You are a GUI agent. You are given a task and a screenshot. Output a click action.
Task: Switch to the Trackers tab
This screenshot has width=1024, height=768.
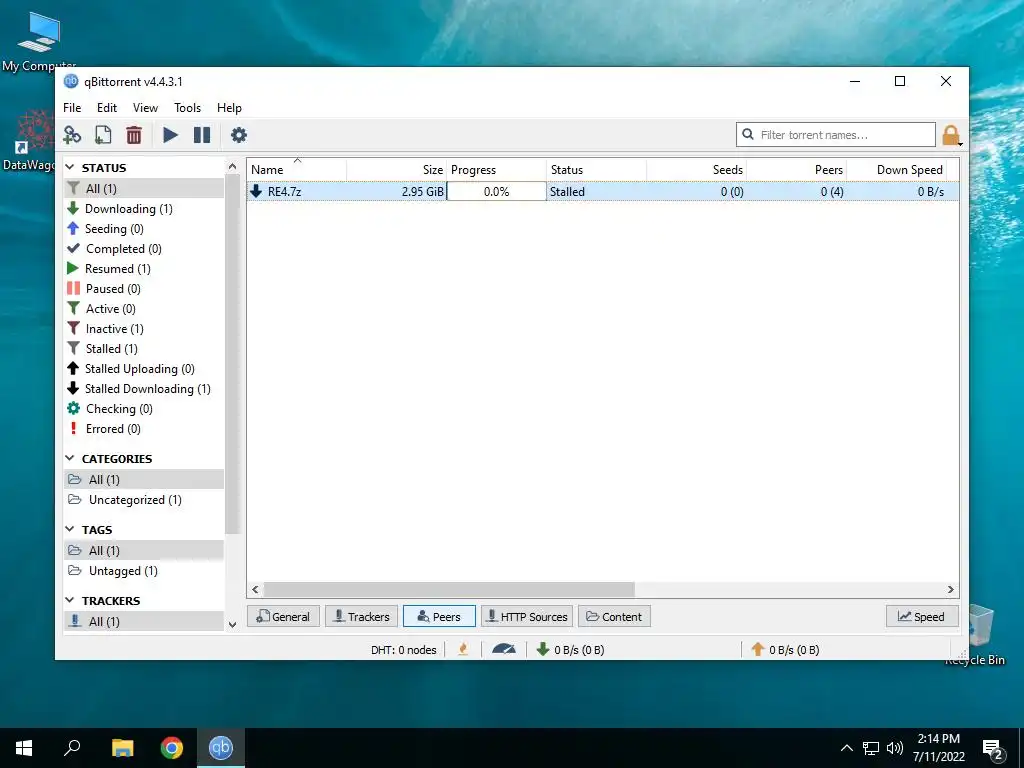[x=362, y=616]
